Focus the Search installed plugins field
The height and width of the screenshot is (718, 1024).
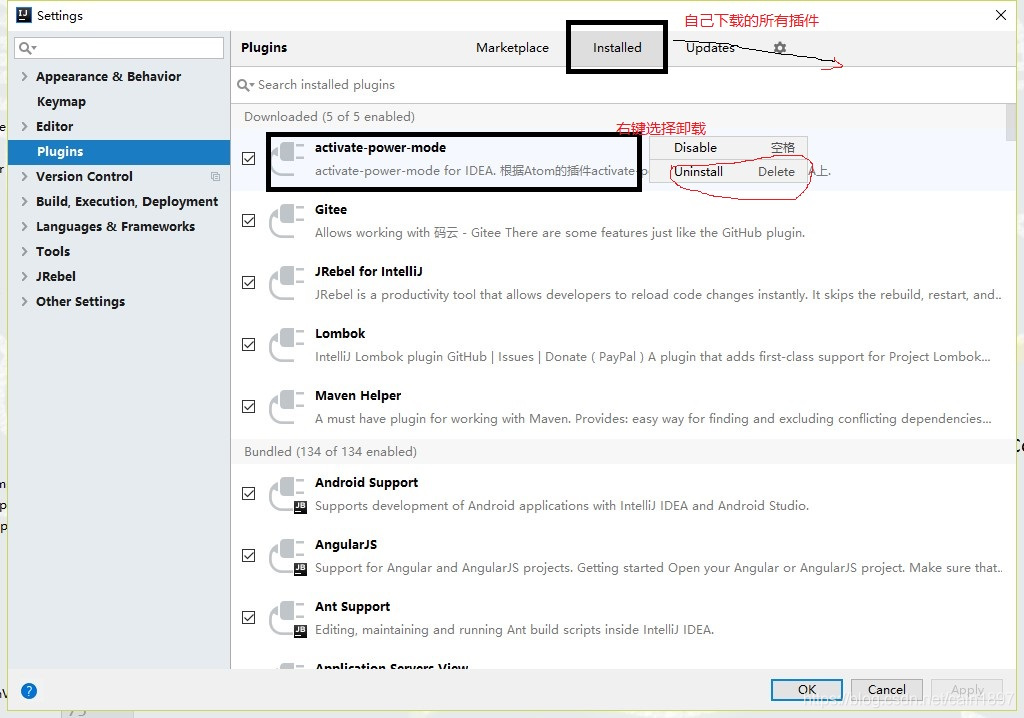624,85
